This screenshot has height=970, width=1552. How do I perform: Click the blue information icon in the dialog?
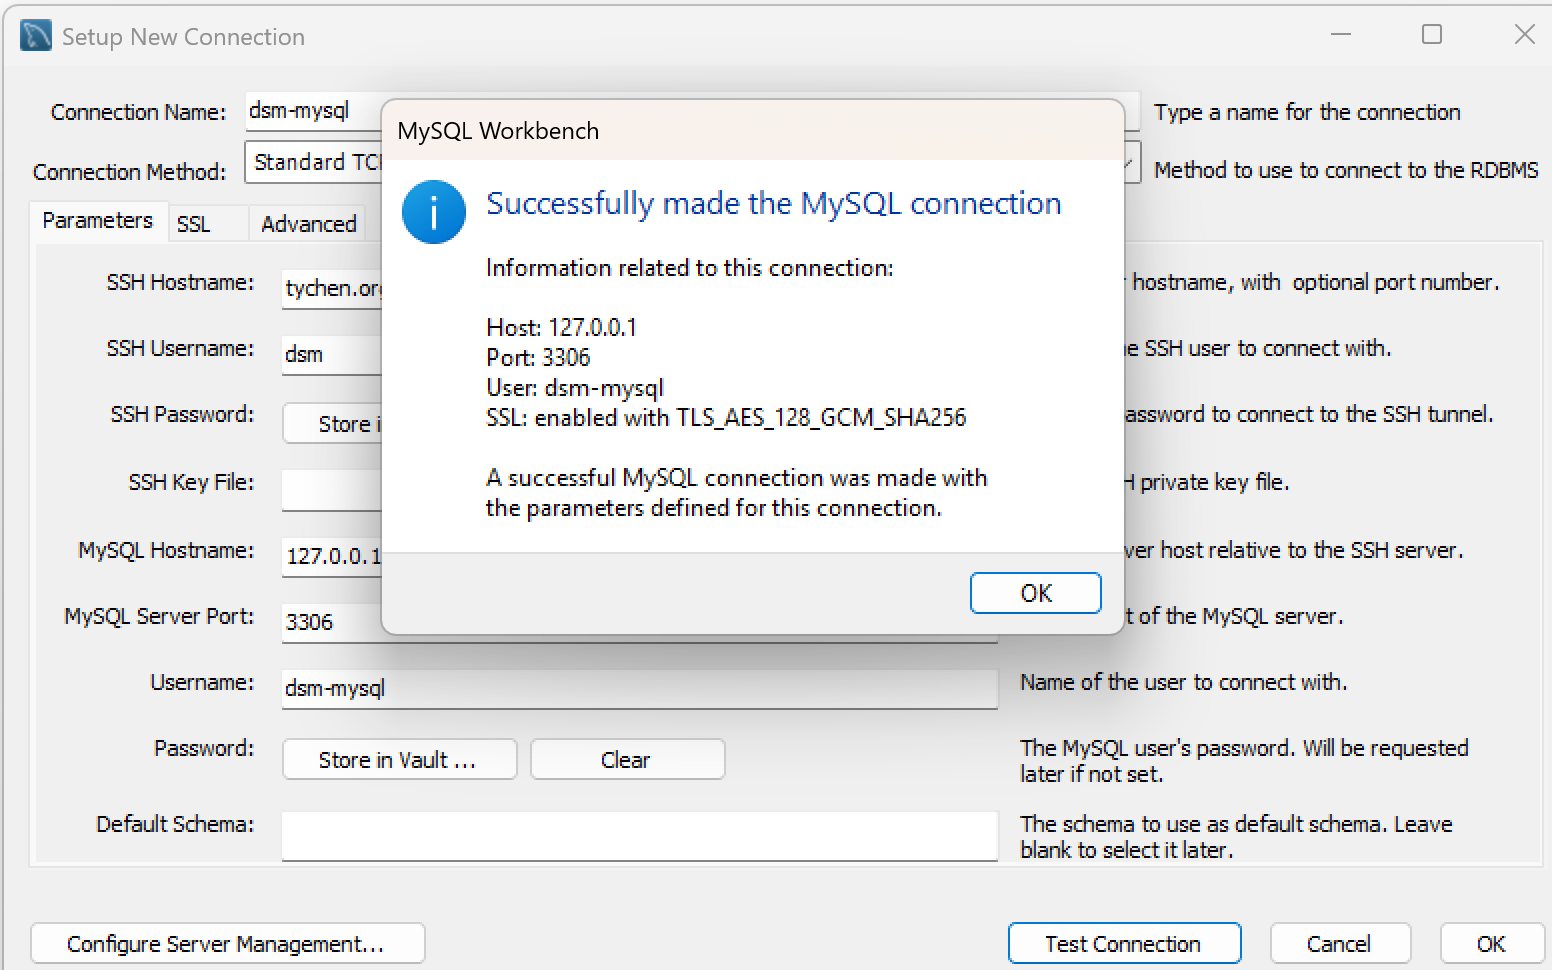coord(433,212)
